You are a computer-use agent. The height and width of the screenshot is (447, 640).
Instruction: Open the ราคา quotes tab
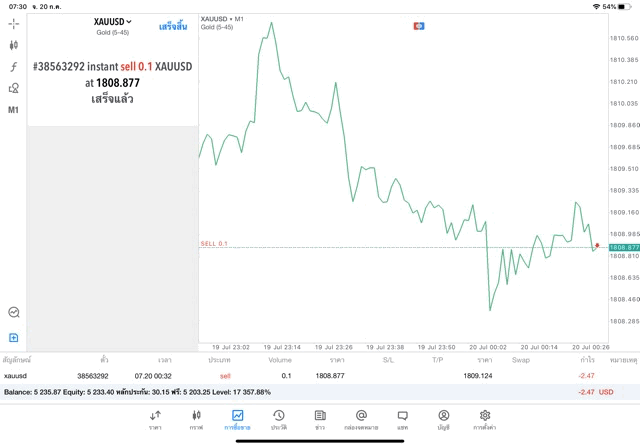click(x=155, y=420)
